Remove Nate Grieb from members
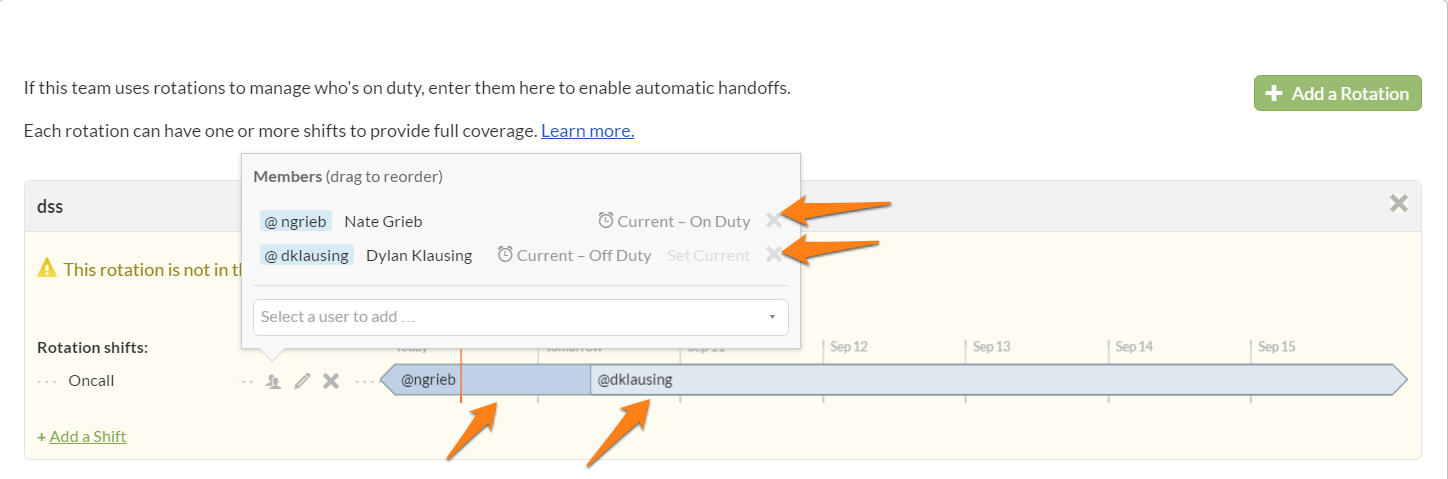Image resolution: width=1448 pixels, height=479 pixels. (773, 221)
